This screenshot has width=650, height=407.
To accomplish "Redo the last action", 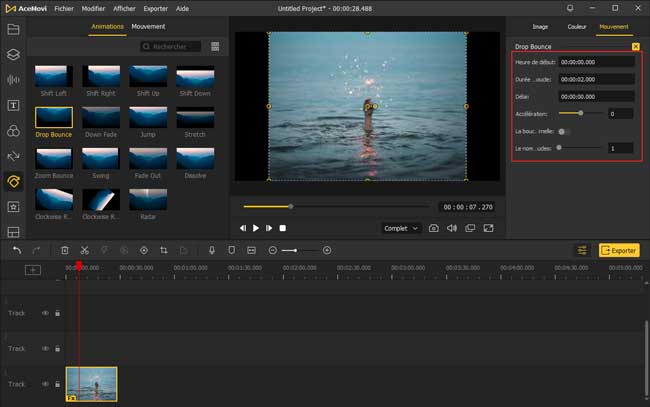I will point(36,250).
